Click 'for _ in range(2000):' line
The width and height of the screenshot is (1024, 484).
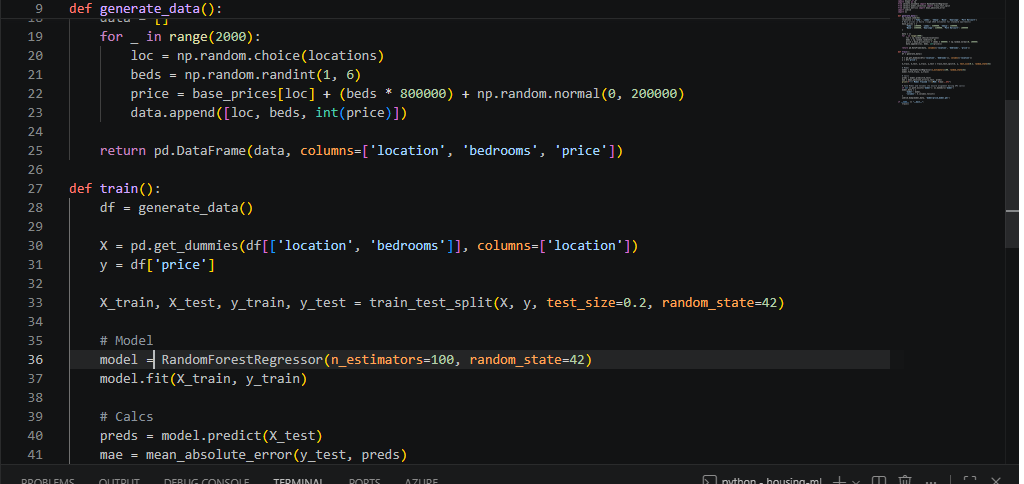pyautogui.click(x=180, y=37)
